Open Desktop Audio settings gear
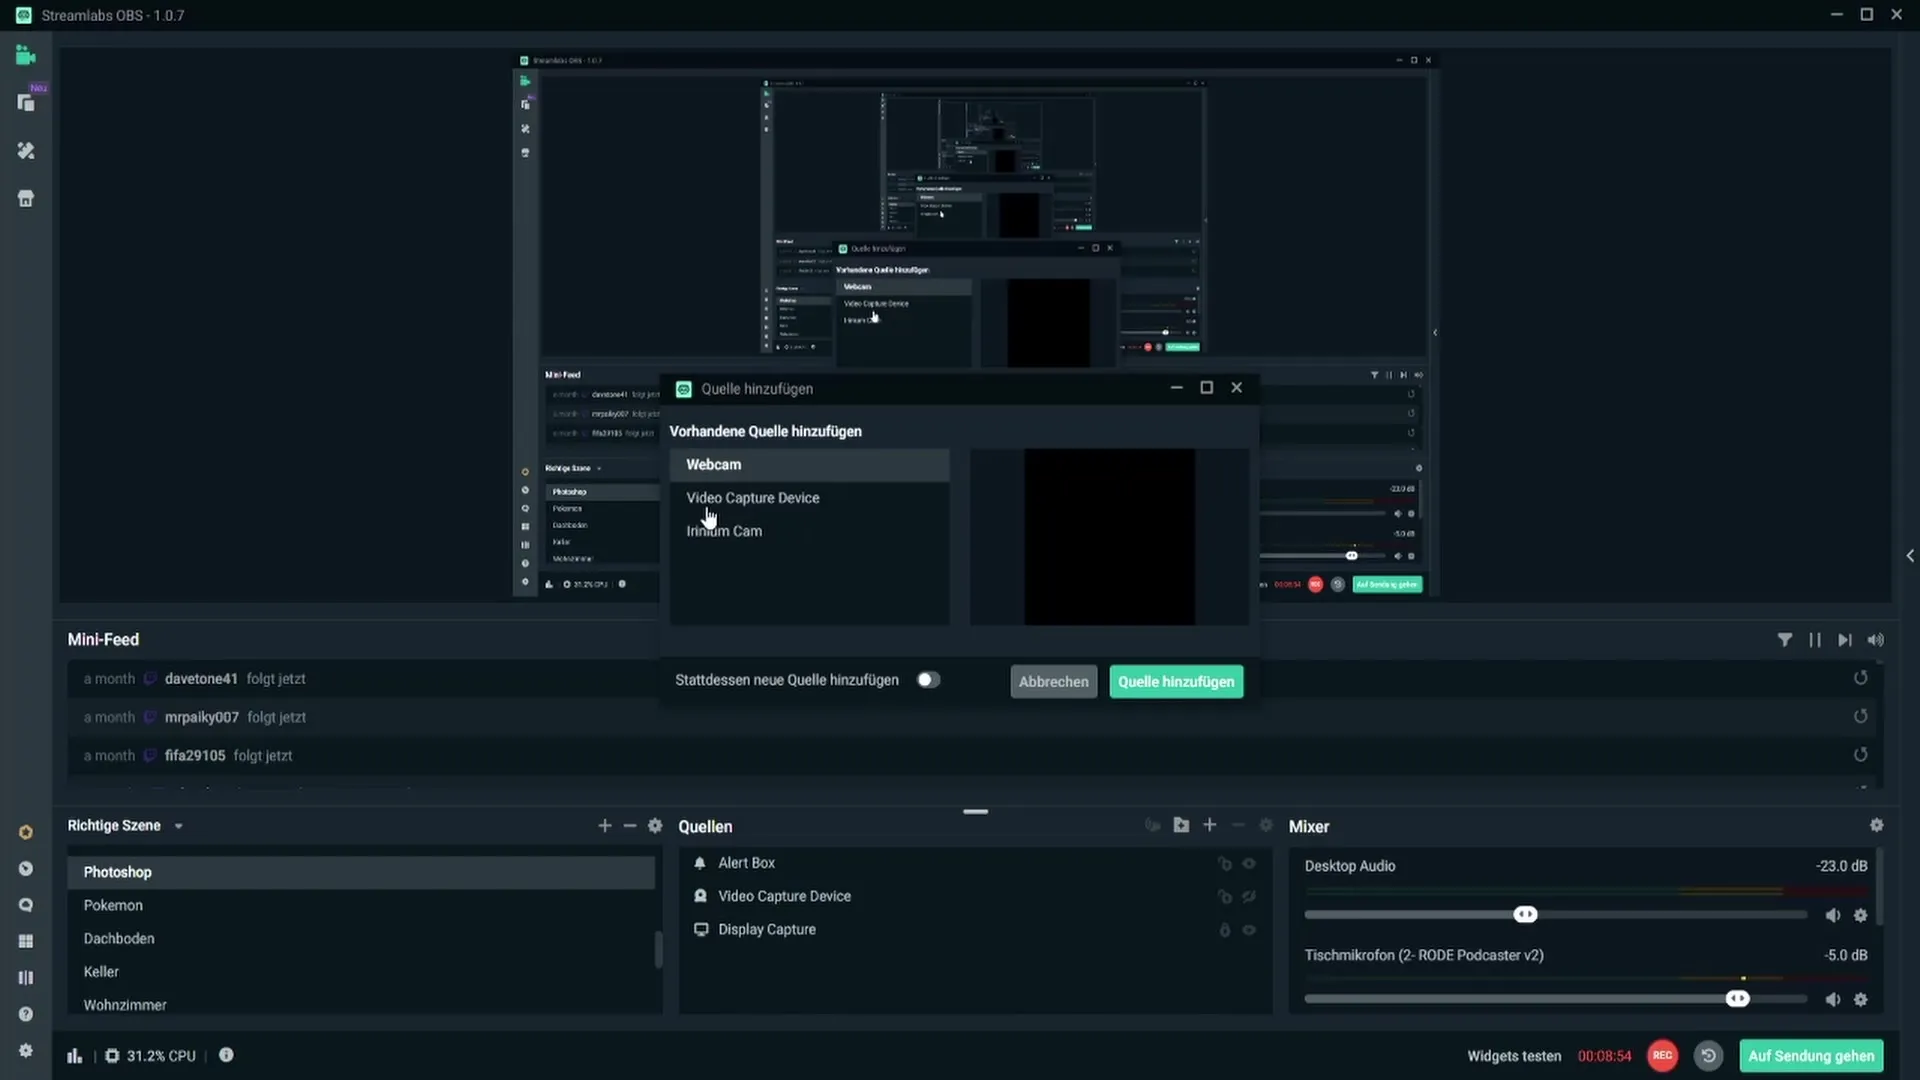The height and width of the screenshot is (1080, 1920). click(1861, 915)
